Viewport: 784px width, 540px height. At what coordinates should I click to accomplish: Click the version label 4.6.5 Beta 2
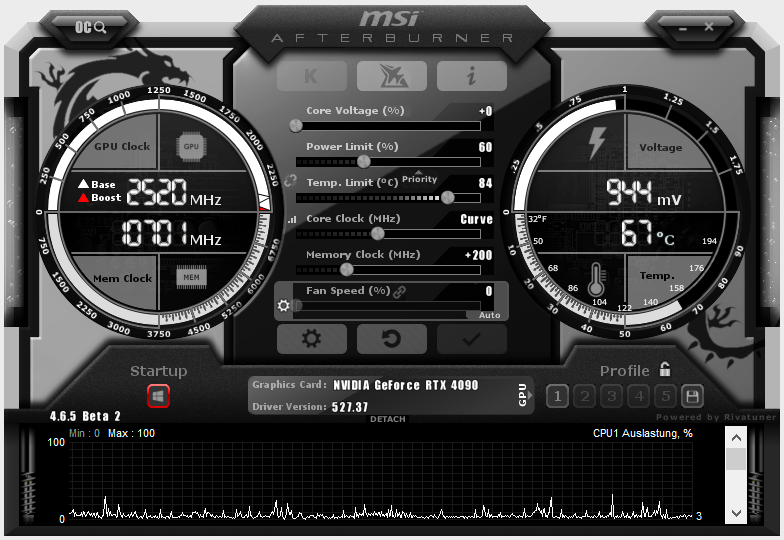(x=85, y=416)
